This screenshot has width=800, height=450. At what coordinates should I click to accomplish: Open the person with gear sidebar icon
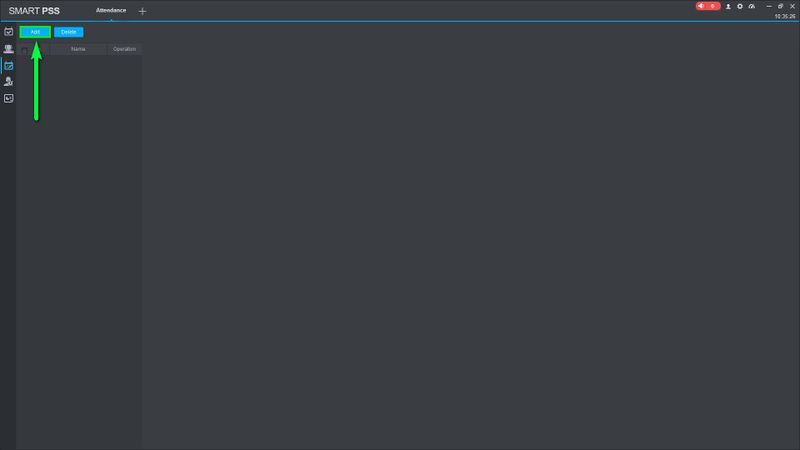tap(9, 82)
